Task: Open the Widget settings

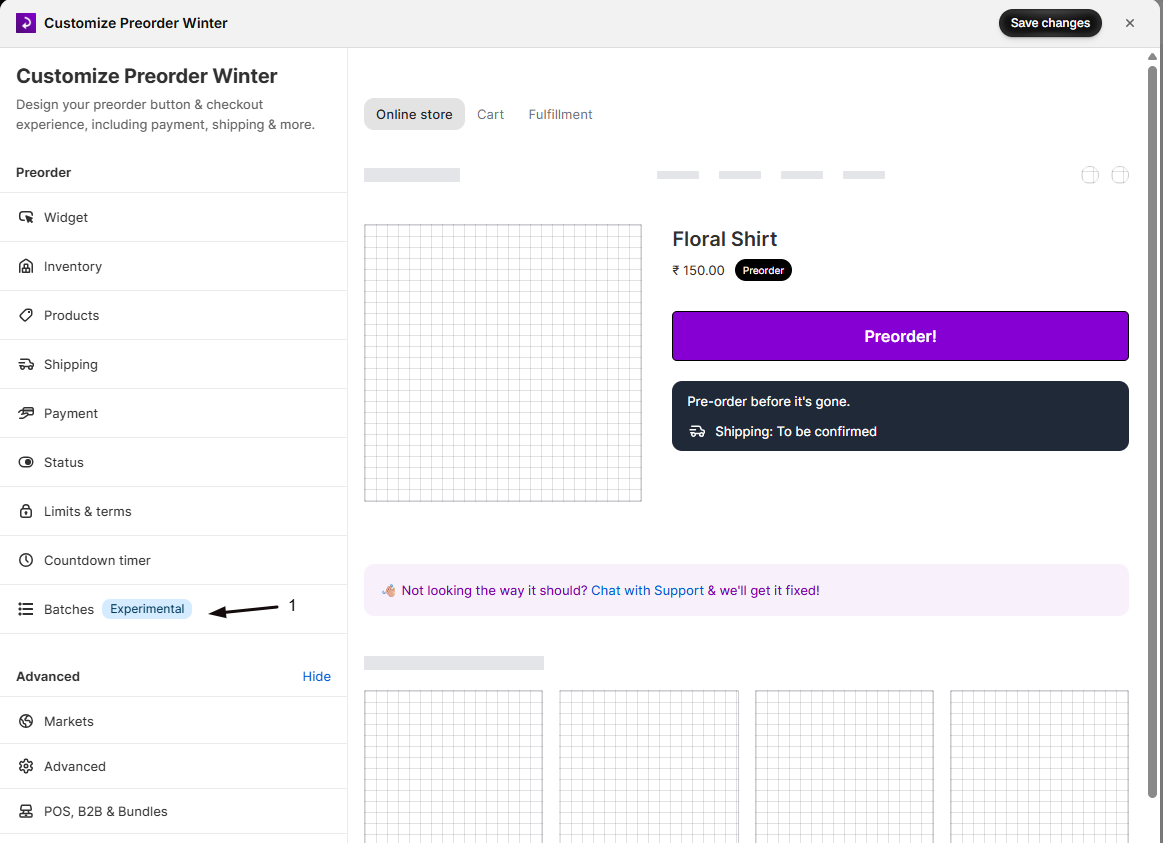Action: [174, 217]
